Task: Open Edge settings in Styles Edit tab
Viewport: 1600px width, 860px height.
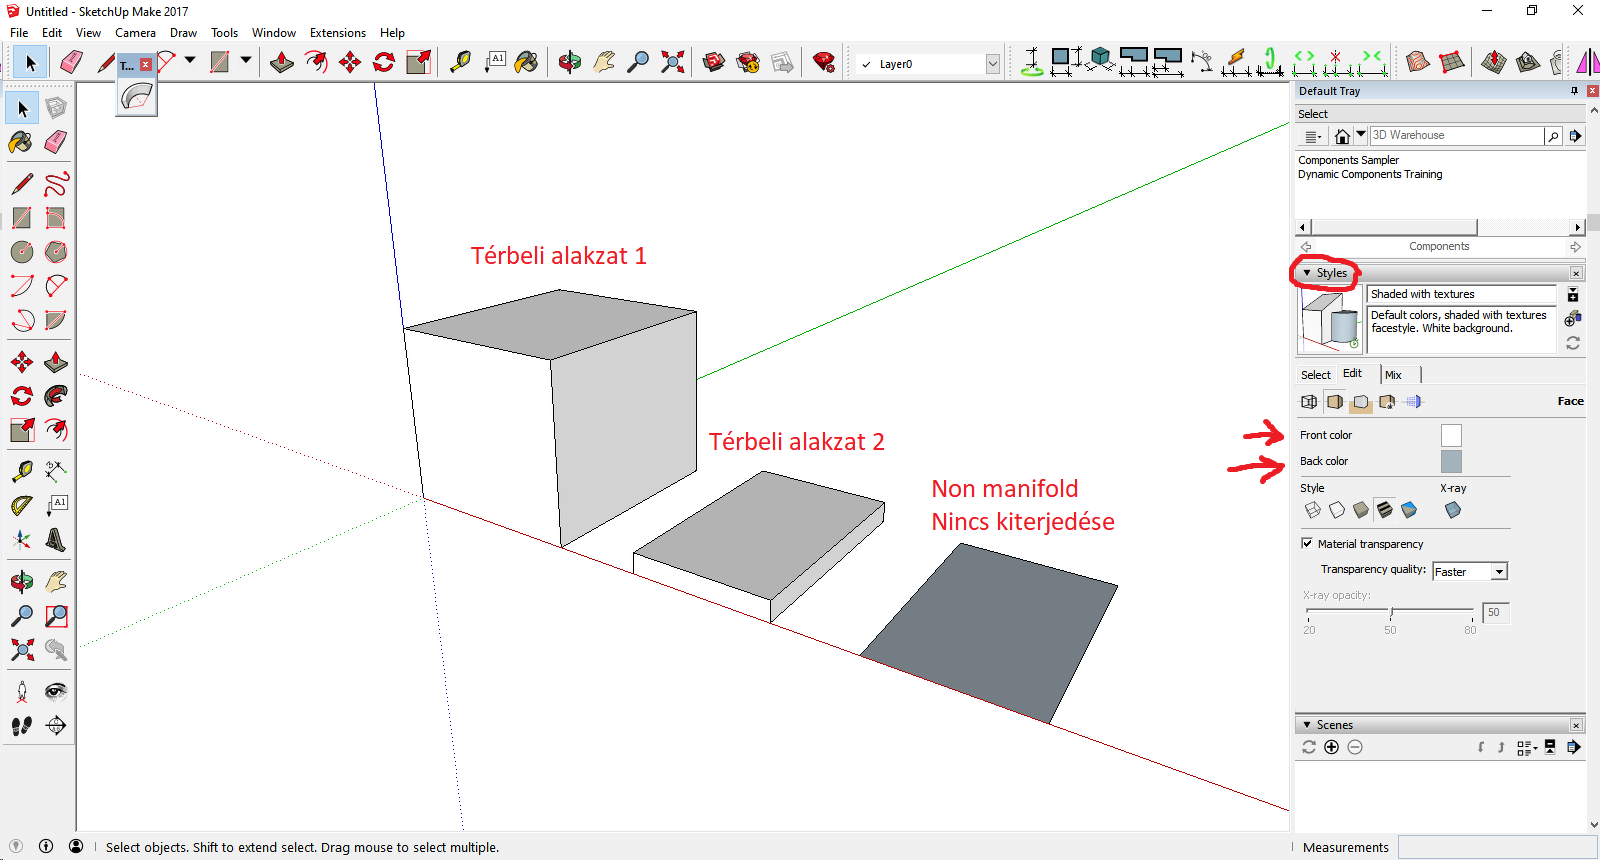Action: 1309,402
